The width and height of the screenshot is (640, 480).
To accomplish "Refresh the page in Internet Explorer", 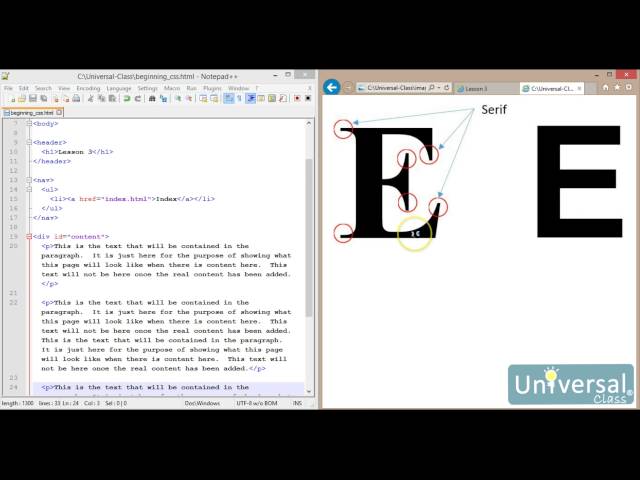I will [x=447, y=87].
